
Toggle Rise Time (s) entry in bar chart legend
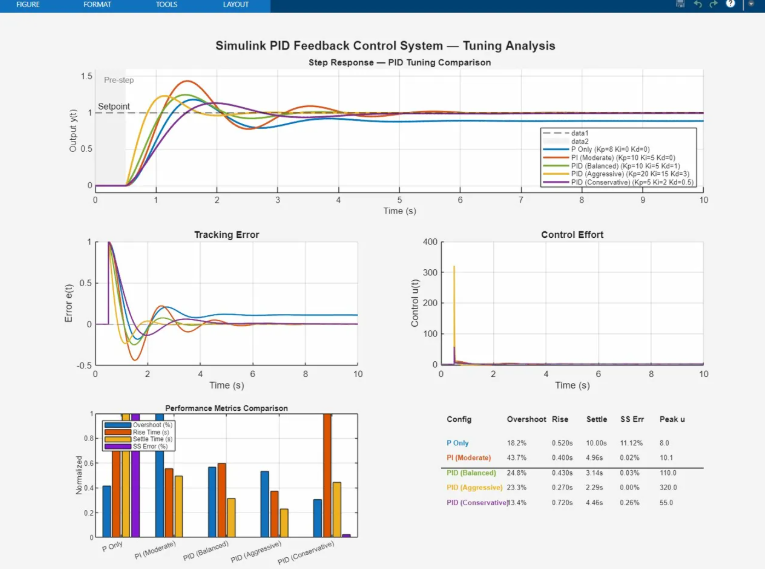[137, 432]
